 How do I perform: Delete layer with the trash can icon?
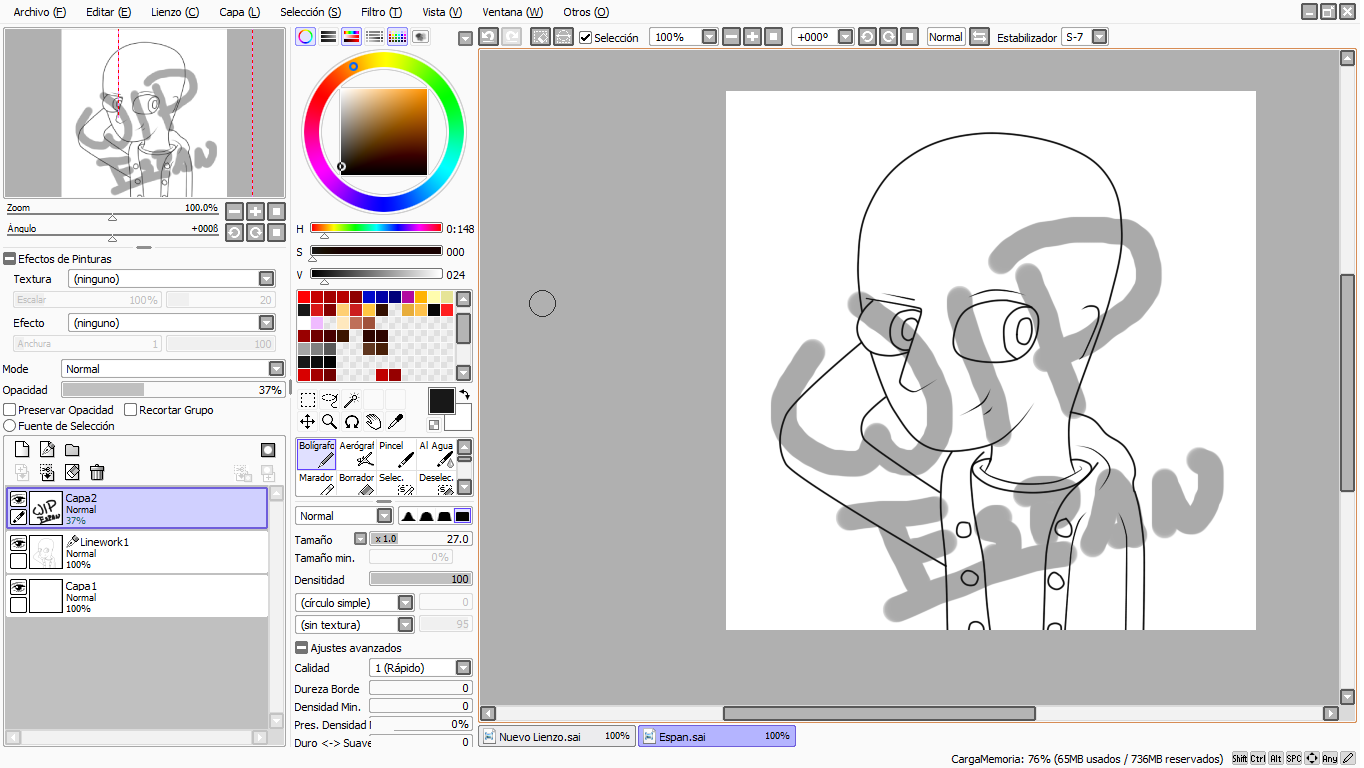pos(97,472)
